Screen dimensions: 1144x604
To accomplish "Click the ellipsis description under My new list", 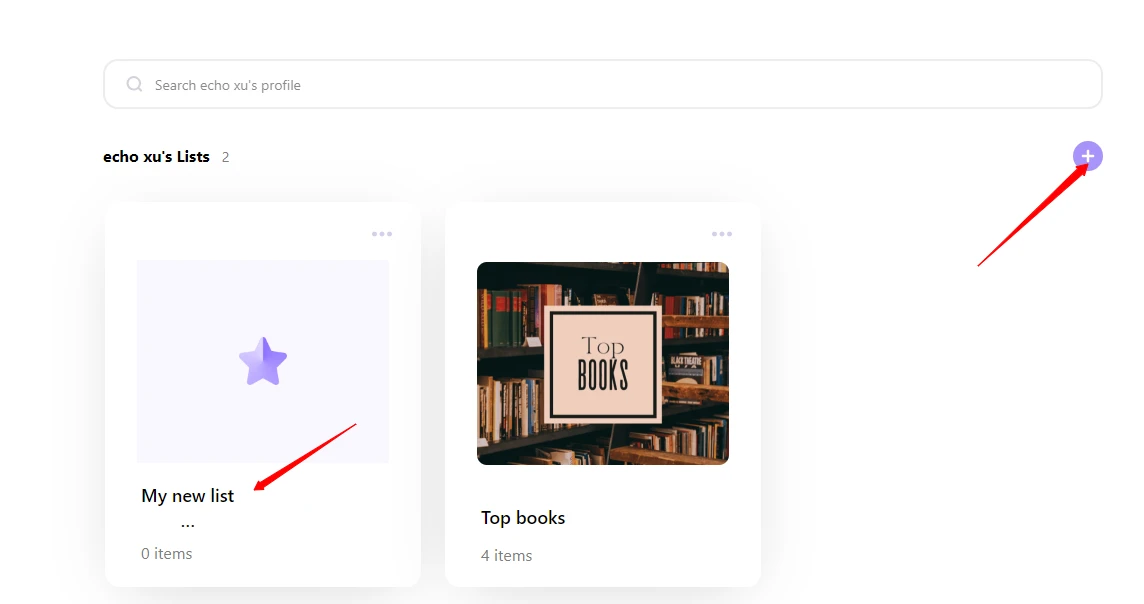I will (x=188, y=524).
